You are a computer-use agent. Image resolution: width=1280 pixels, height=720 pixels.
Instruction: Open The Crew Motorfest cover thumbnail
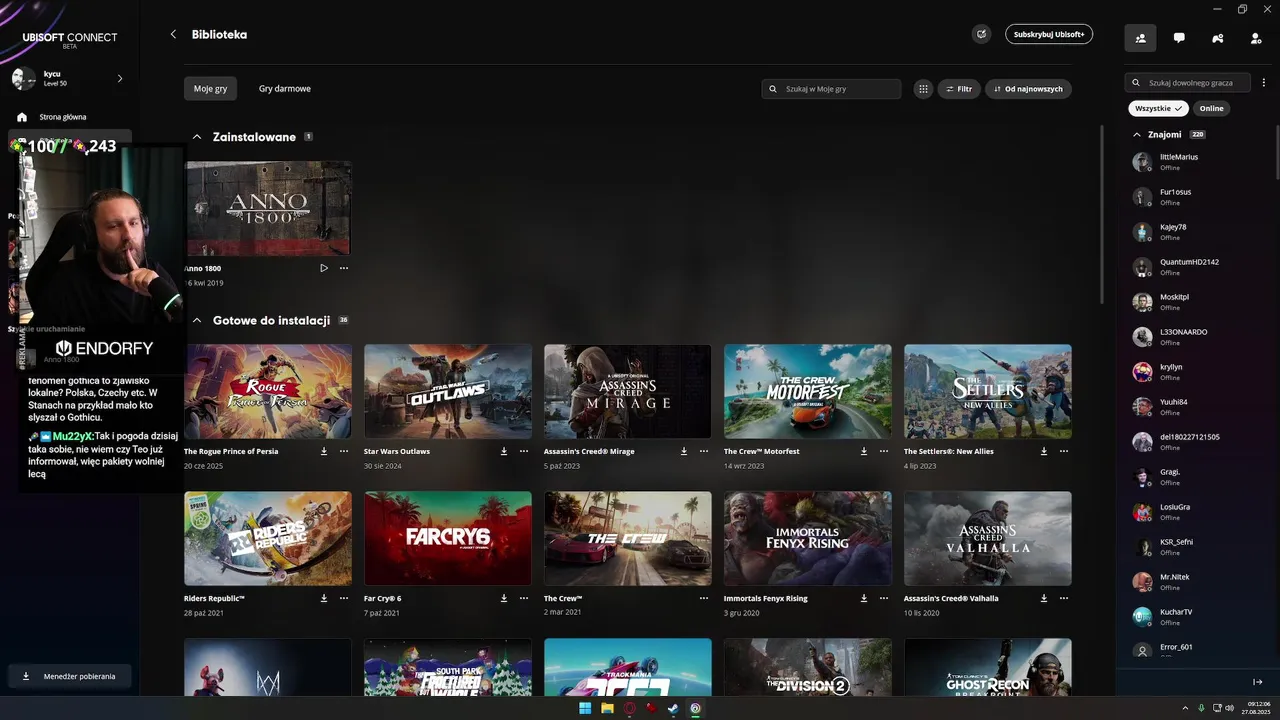point(808,391)
